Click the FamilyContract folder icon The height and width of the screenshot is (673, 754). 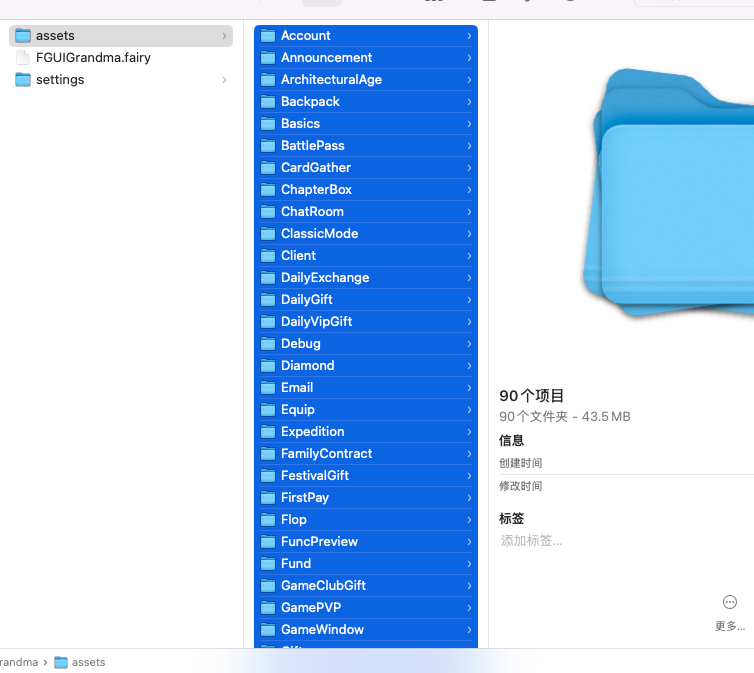click(268, 454)
